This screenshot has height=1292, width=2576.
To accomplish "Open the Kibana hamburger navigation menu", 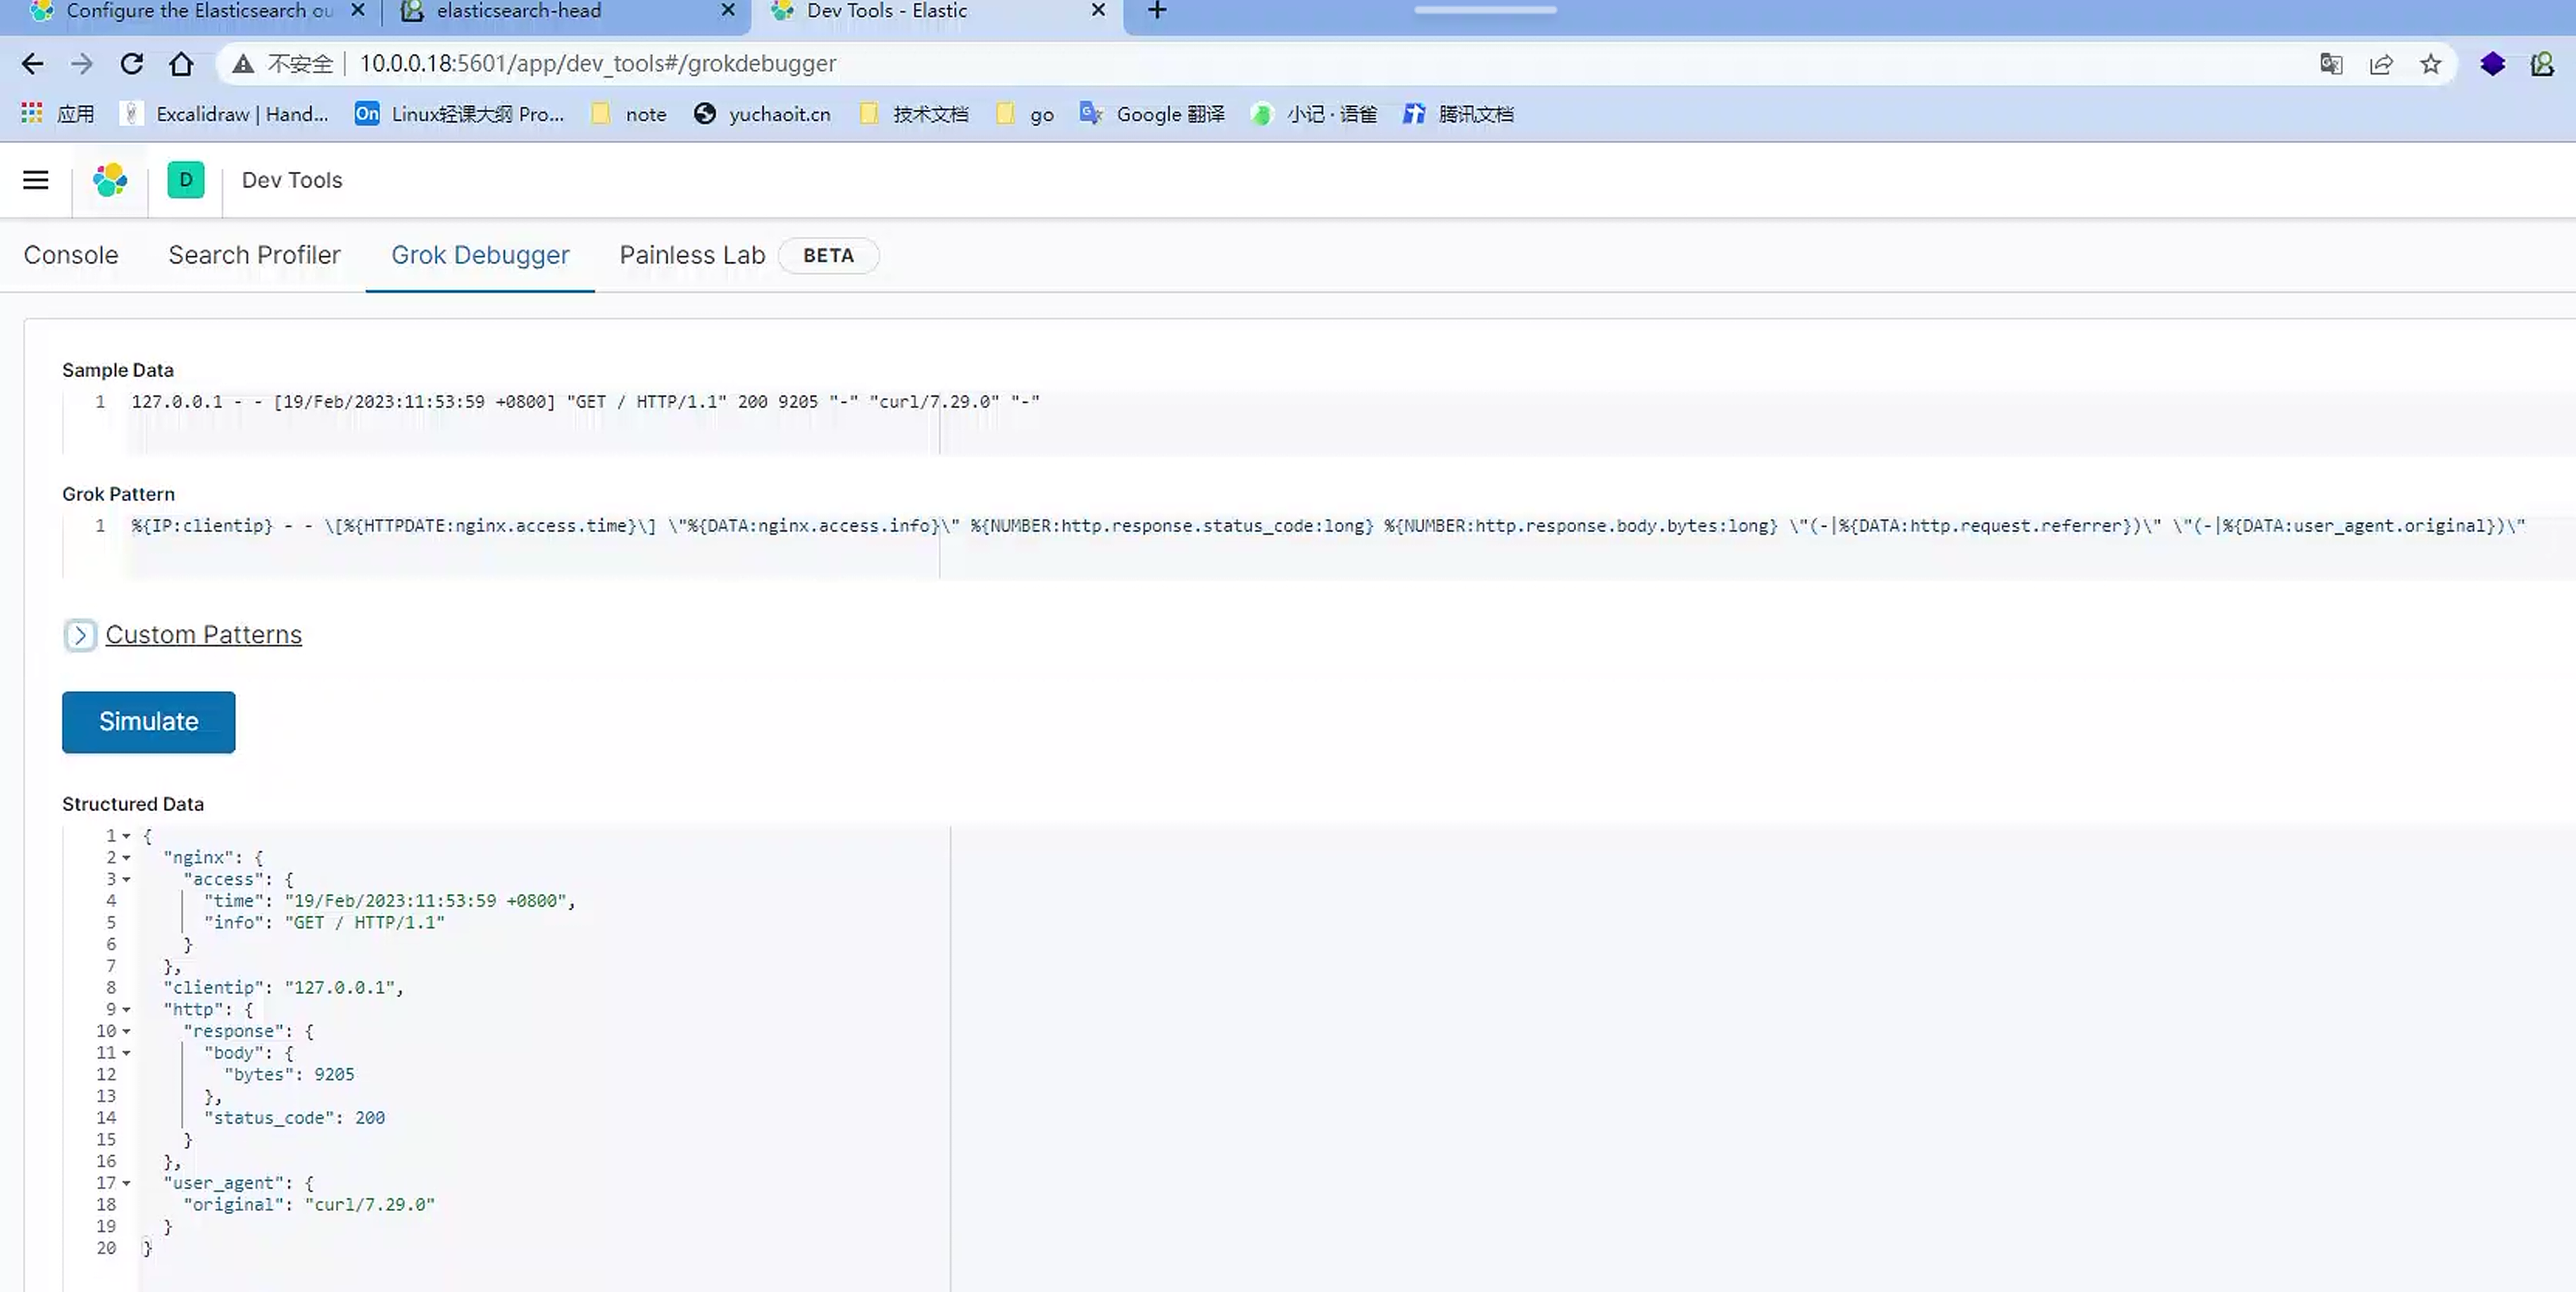I will click(36, 180).
